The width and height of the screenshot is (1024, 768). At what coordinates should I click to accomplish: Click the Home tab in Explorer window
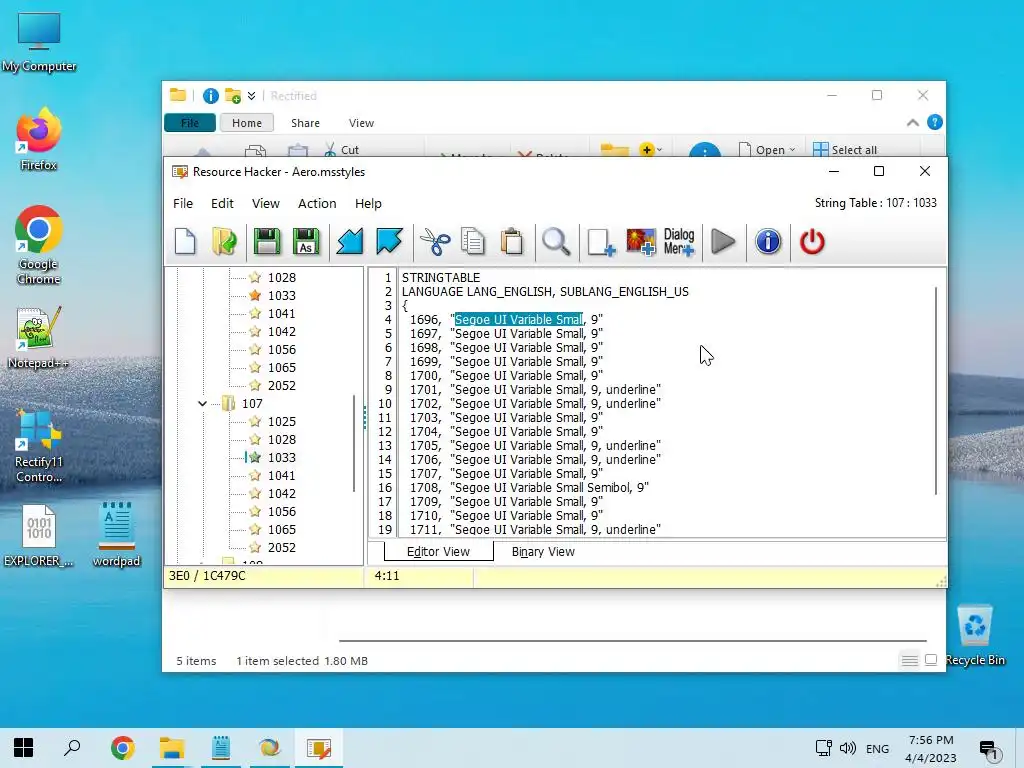pos(247,123)
